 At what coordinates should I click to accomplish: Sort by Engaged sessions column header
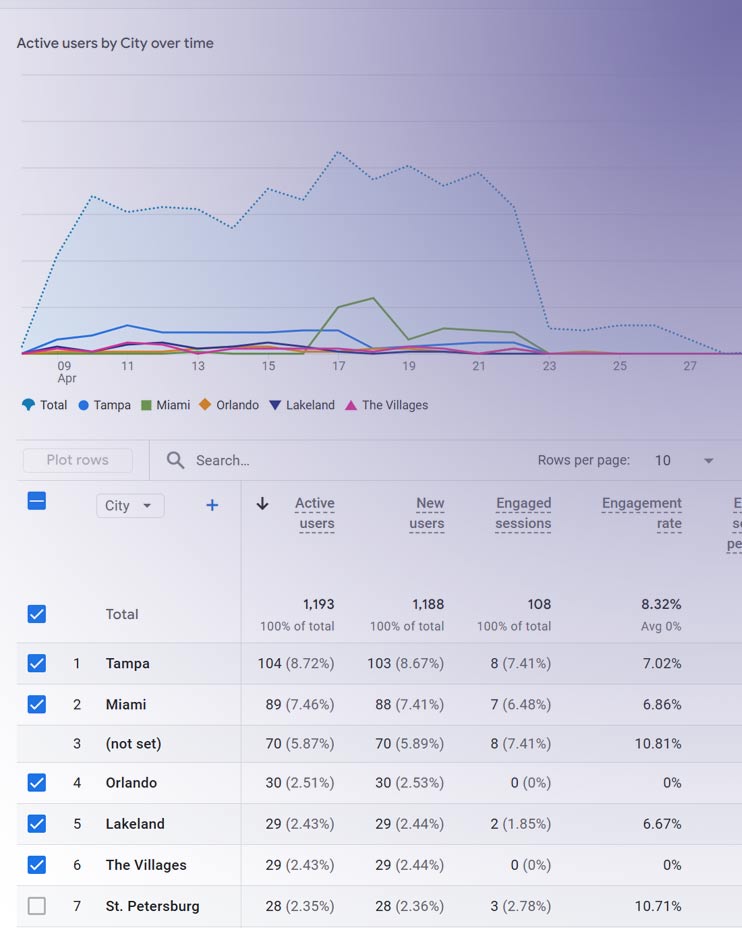pos(523,513)
